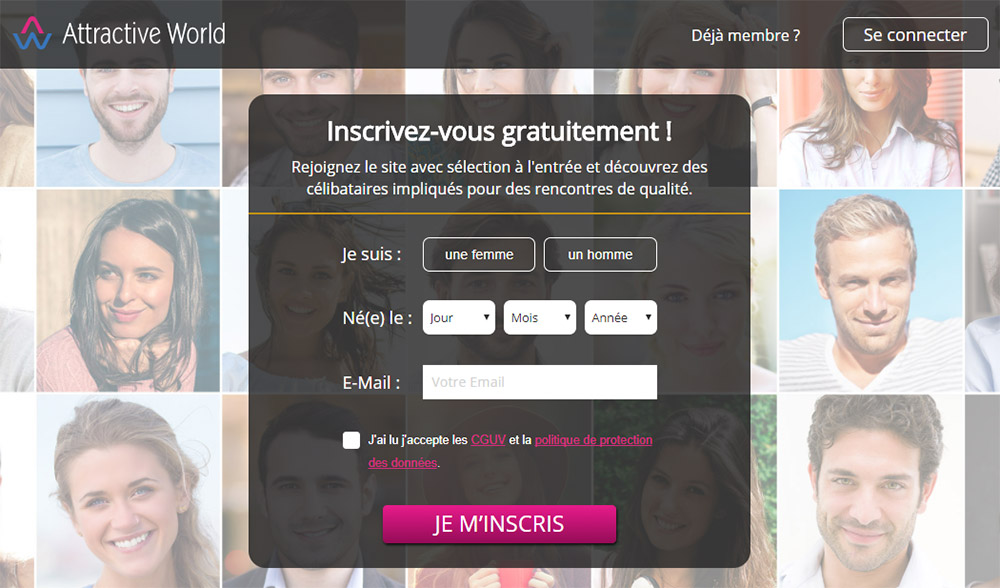Expand the Mois month dropdown
1000x588 pixels.
tap(540, 317)
